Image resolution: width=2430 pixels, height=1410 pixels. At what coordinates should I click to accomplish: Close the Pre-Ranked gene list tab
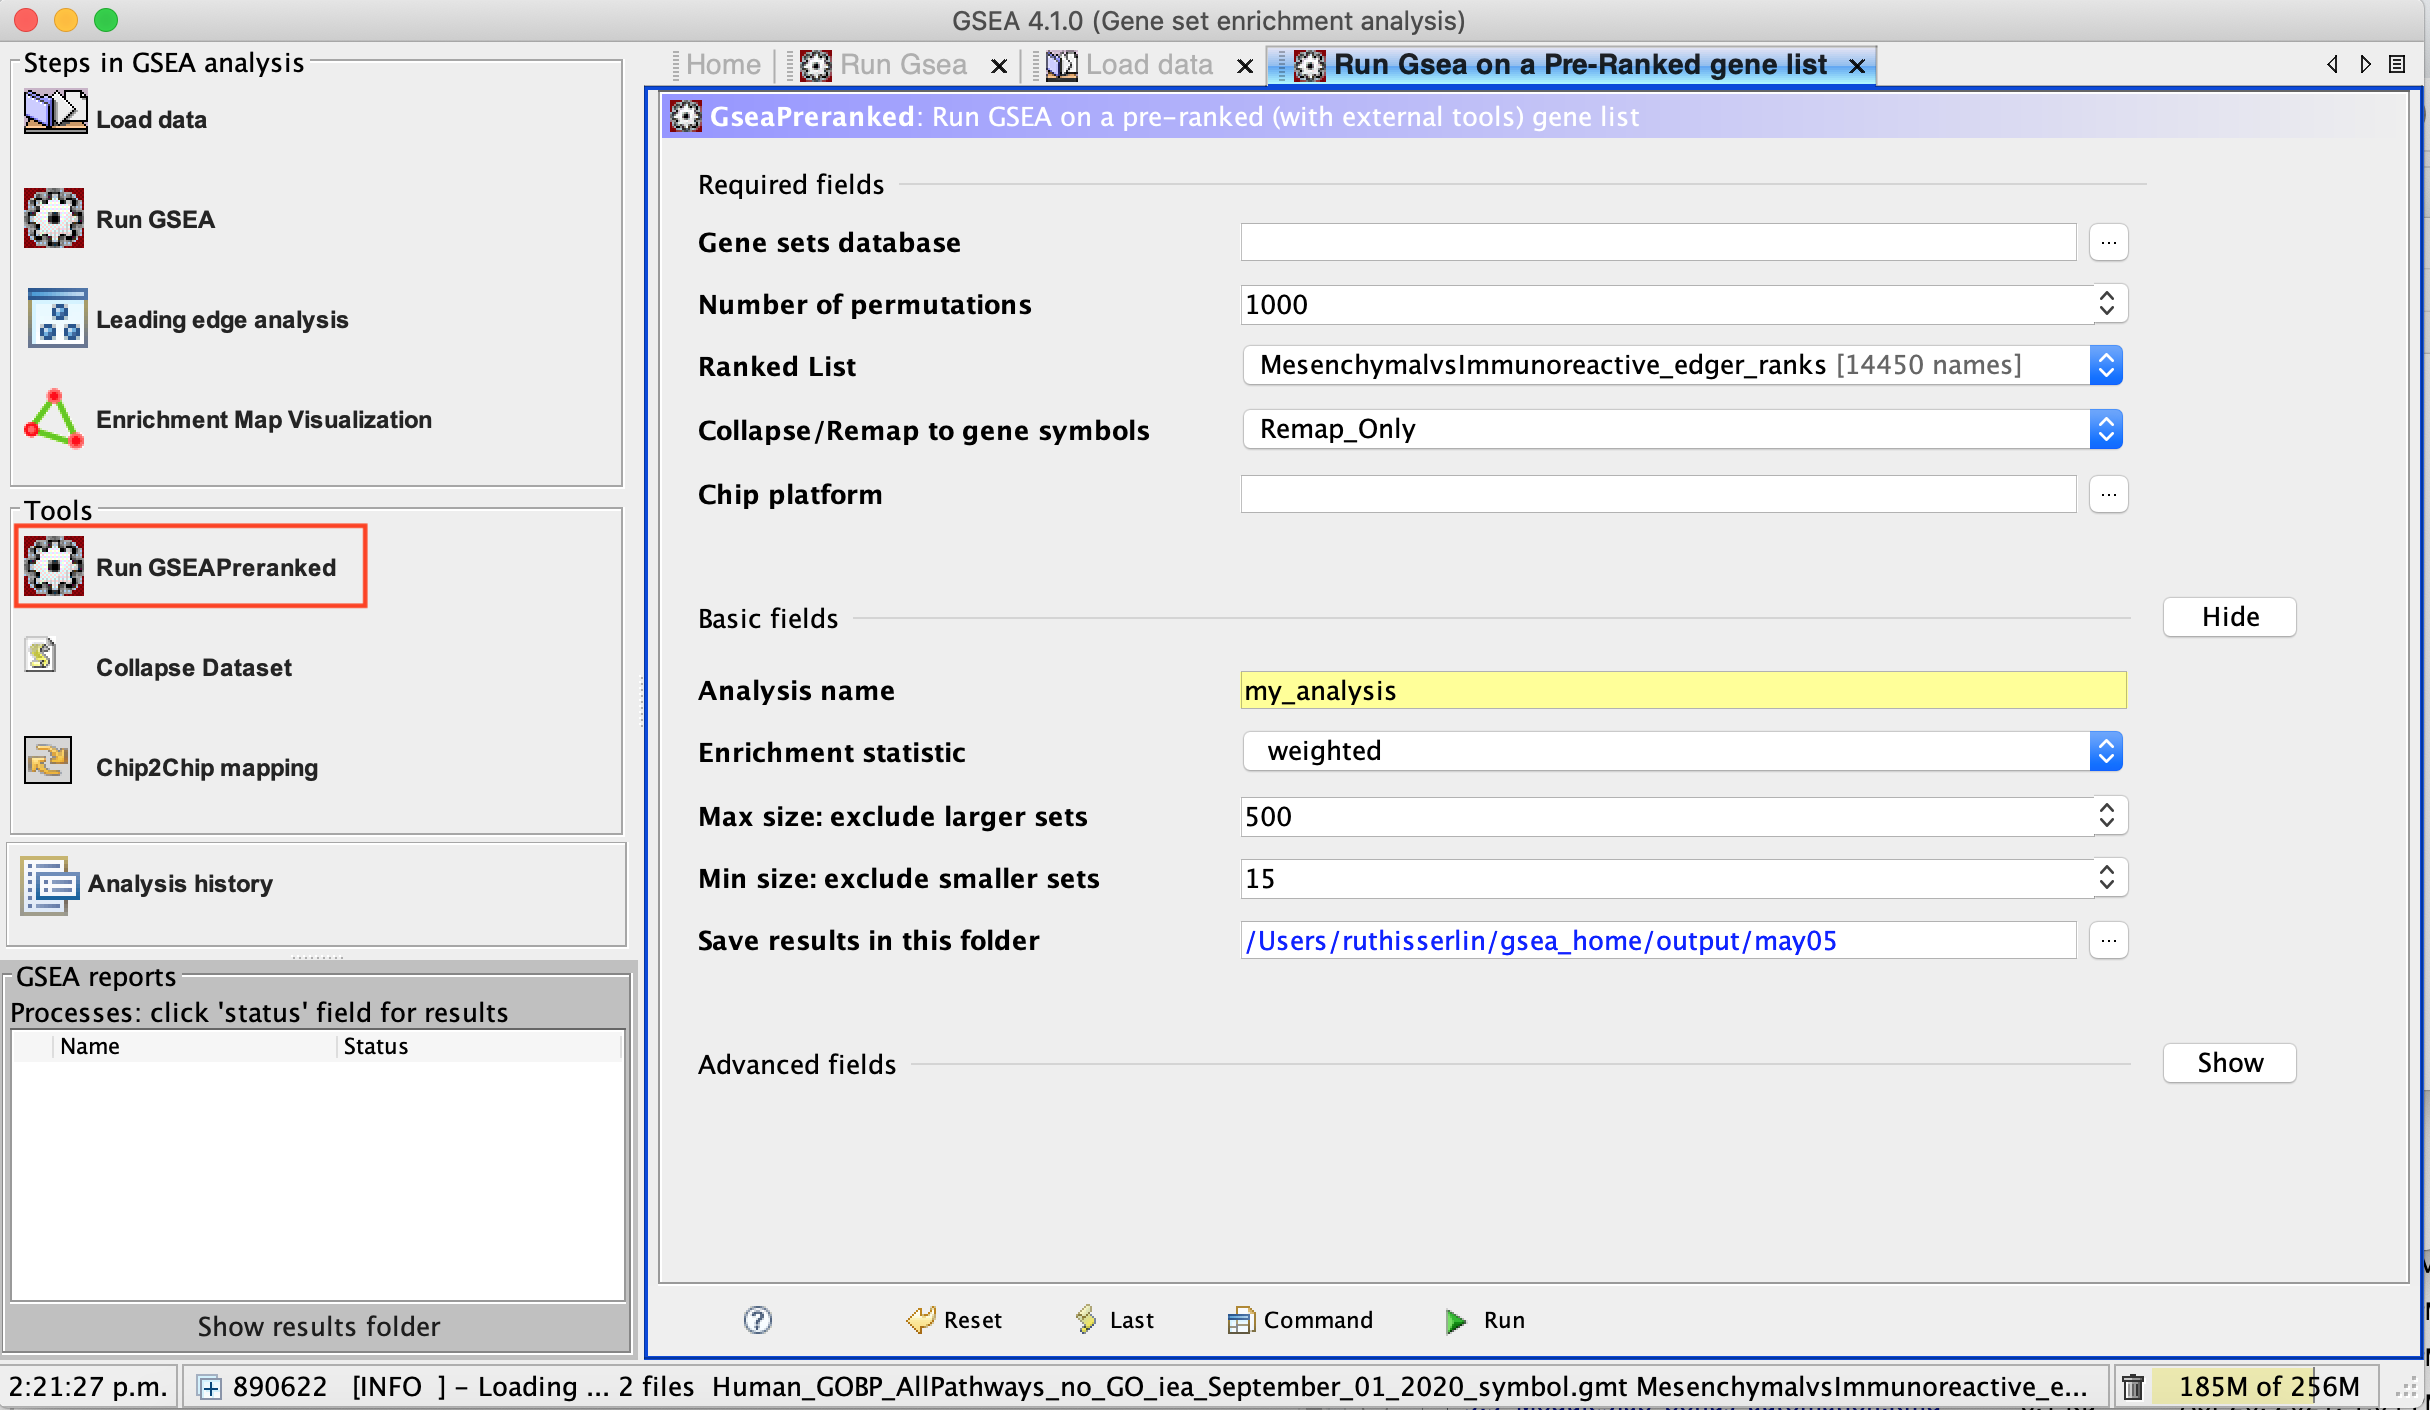pyautogui.click(x=1857, y=66)
